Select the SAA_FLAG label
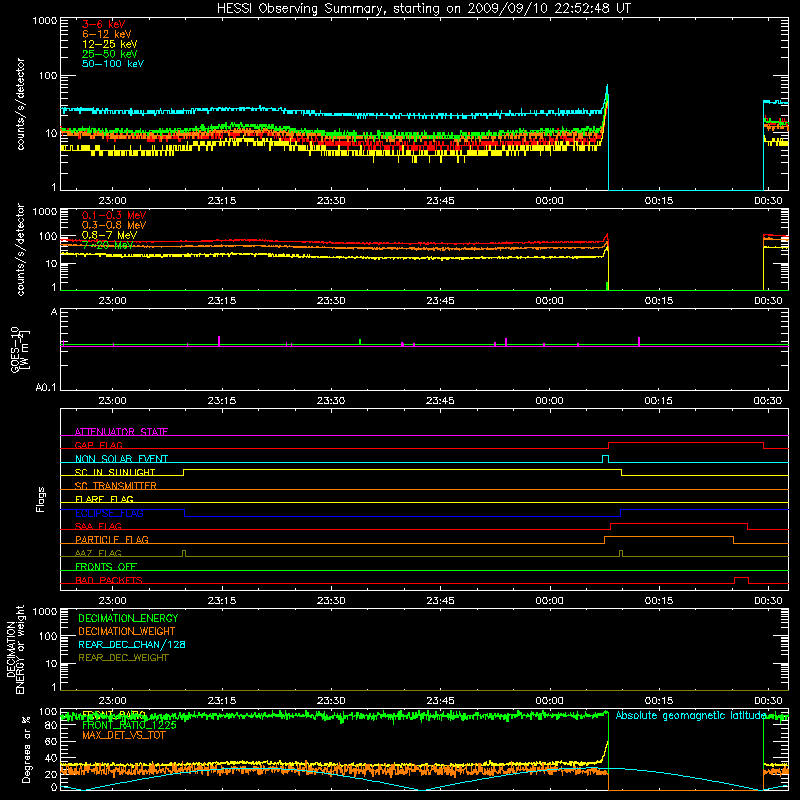Image resolution: width=800 pixels, height=800 pixels. point(98,526)
